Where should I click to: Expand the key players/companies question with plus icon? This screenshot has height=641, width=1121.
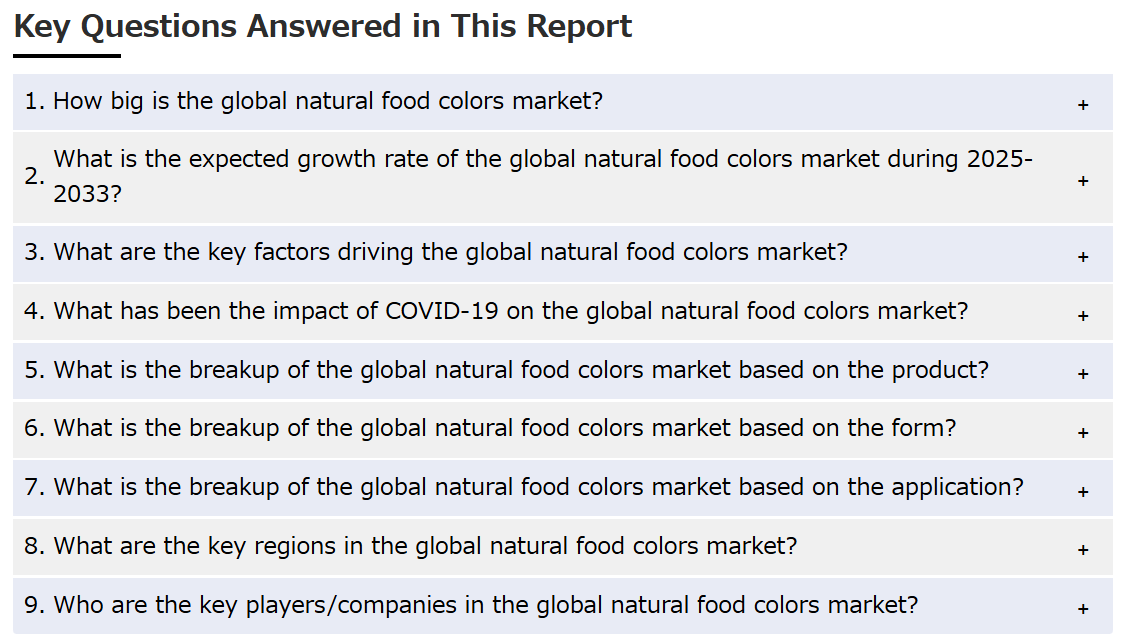[1082, 609]
